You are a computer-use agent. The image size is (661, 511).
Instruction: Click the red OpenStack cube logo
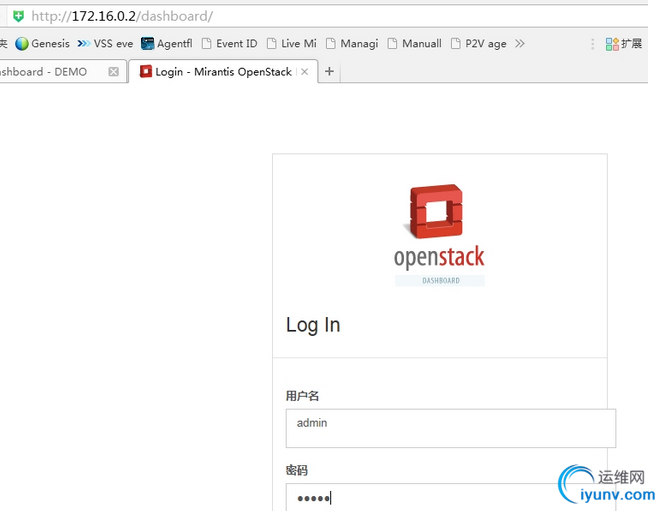coord(435,211)
